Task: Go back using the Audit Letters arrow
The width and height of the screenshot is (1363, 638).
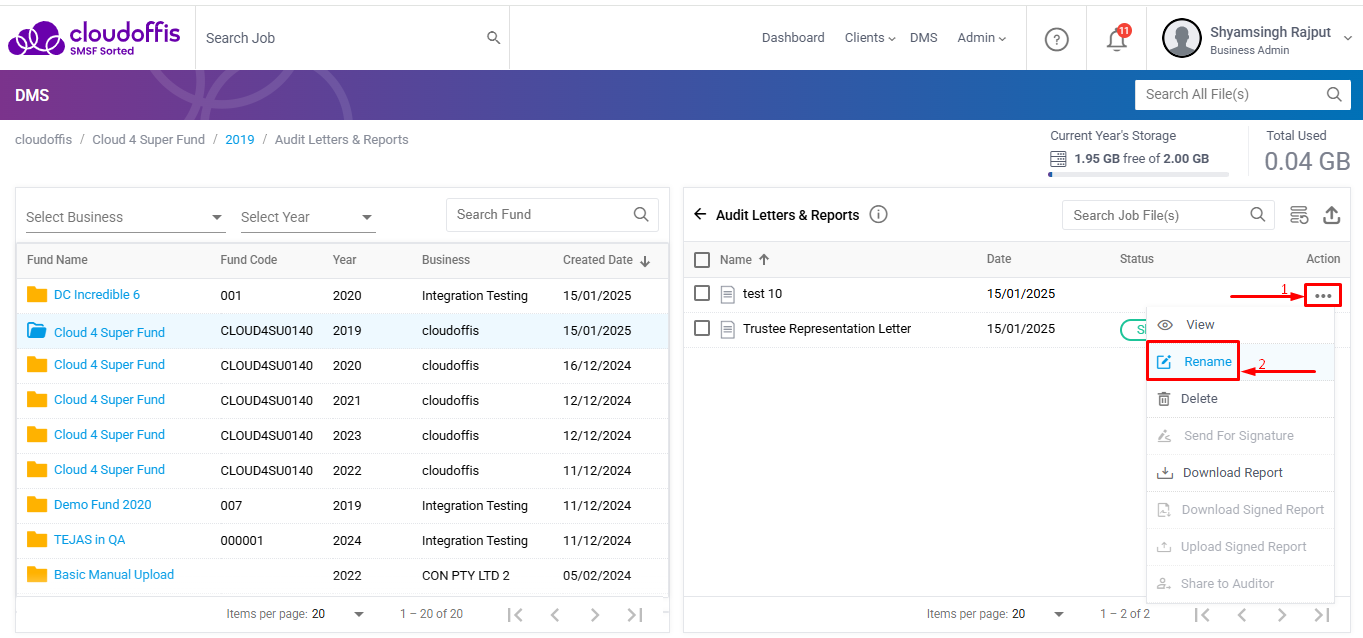Action: (700, 215)
